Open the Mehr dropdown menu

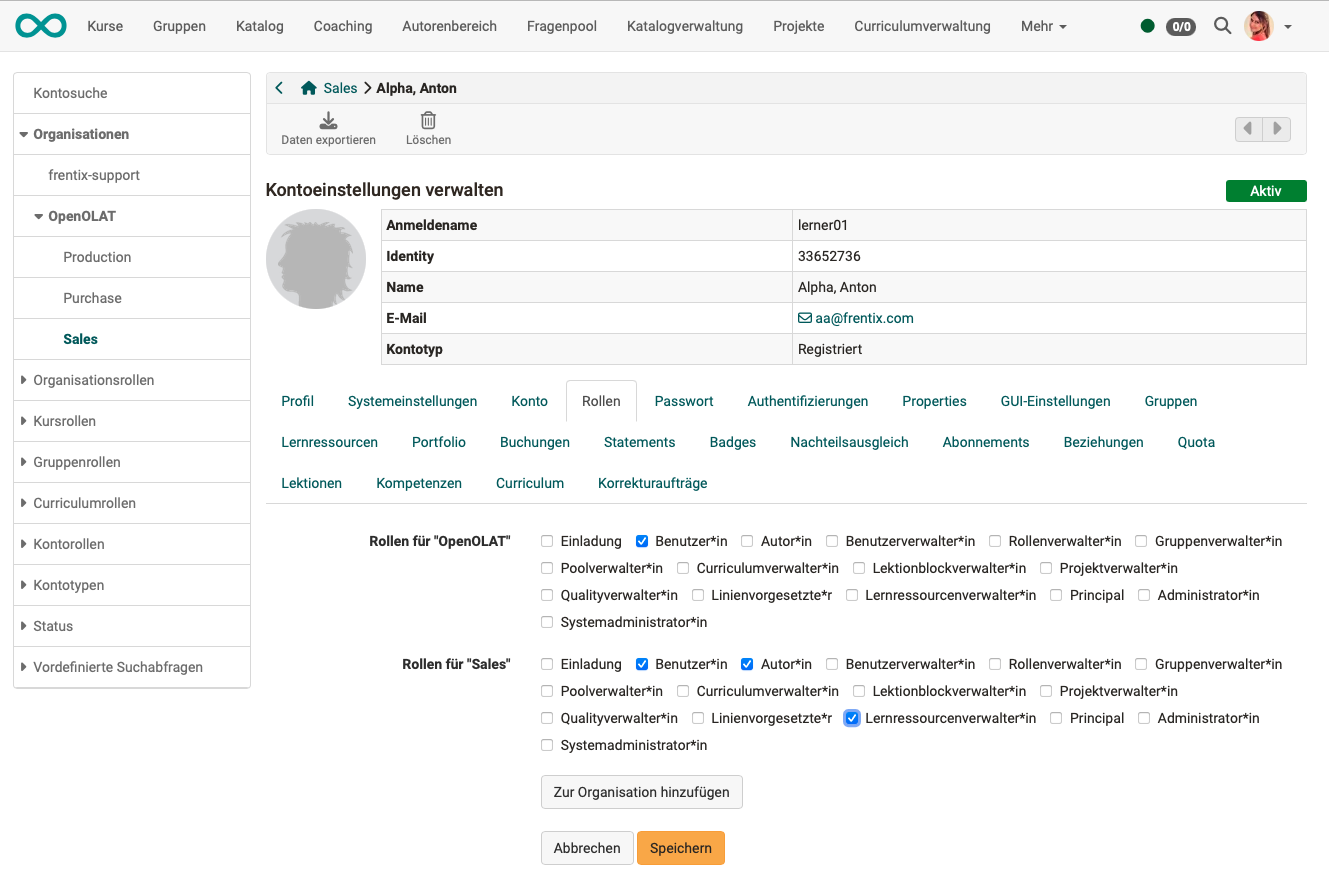coord(1043,26)
